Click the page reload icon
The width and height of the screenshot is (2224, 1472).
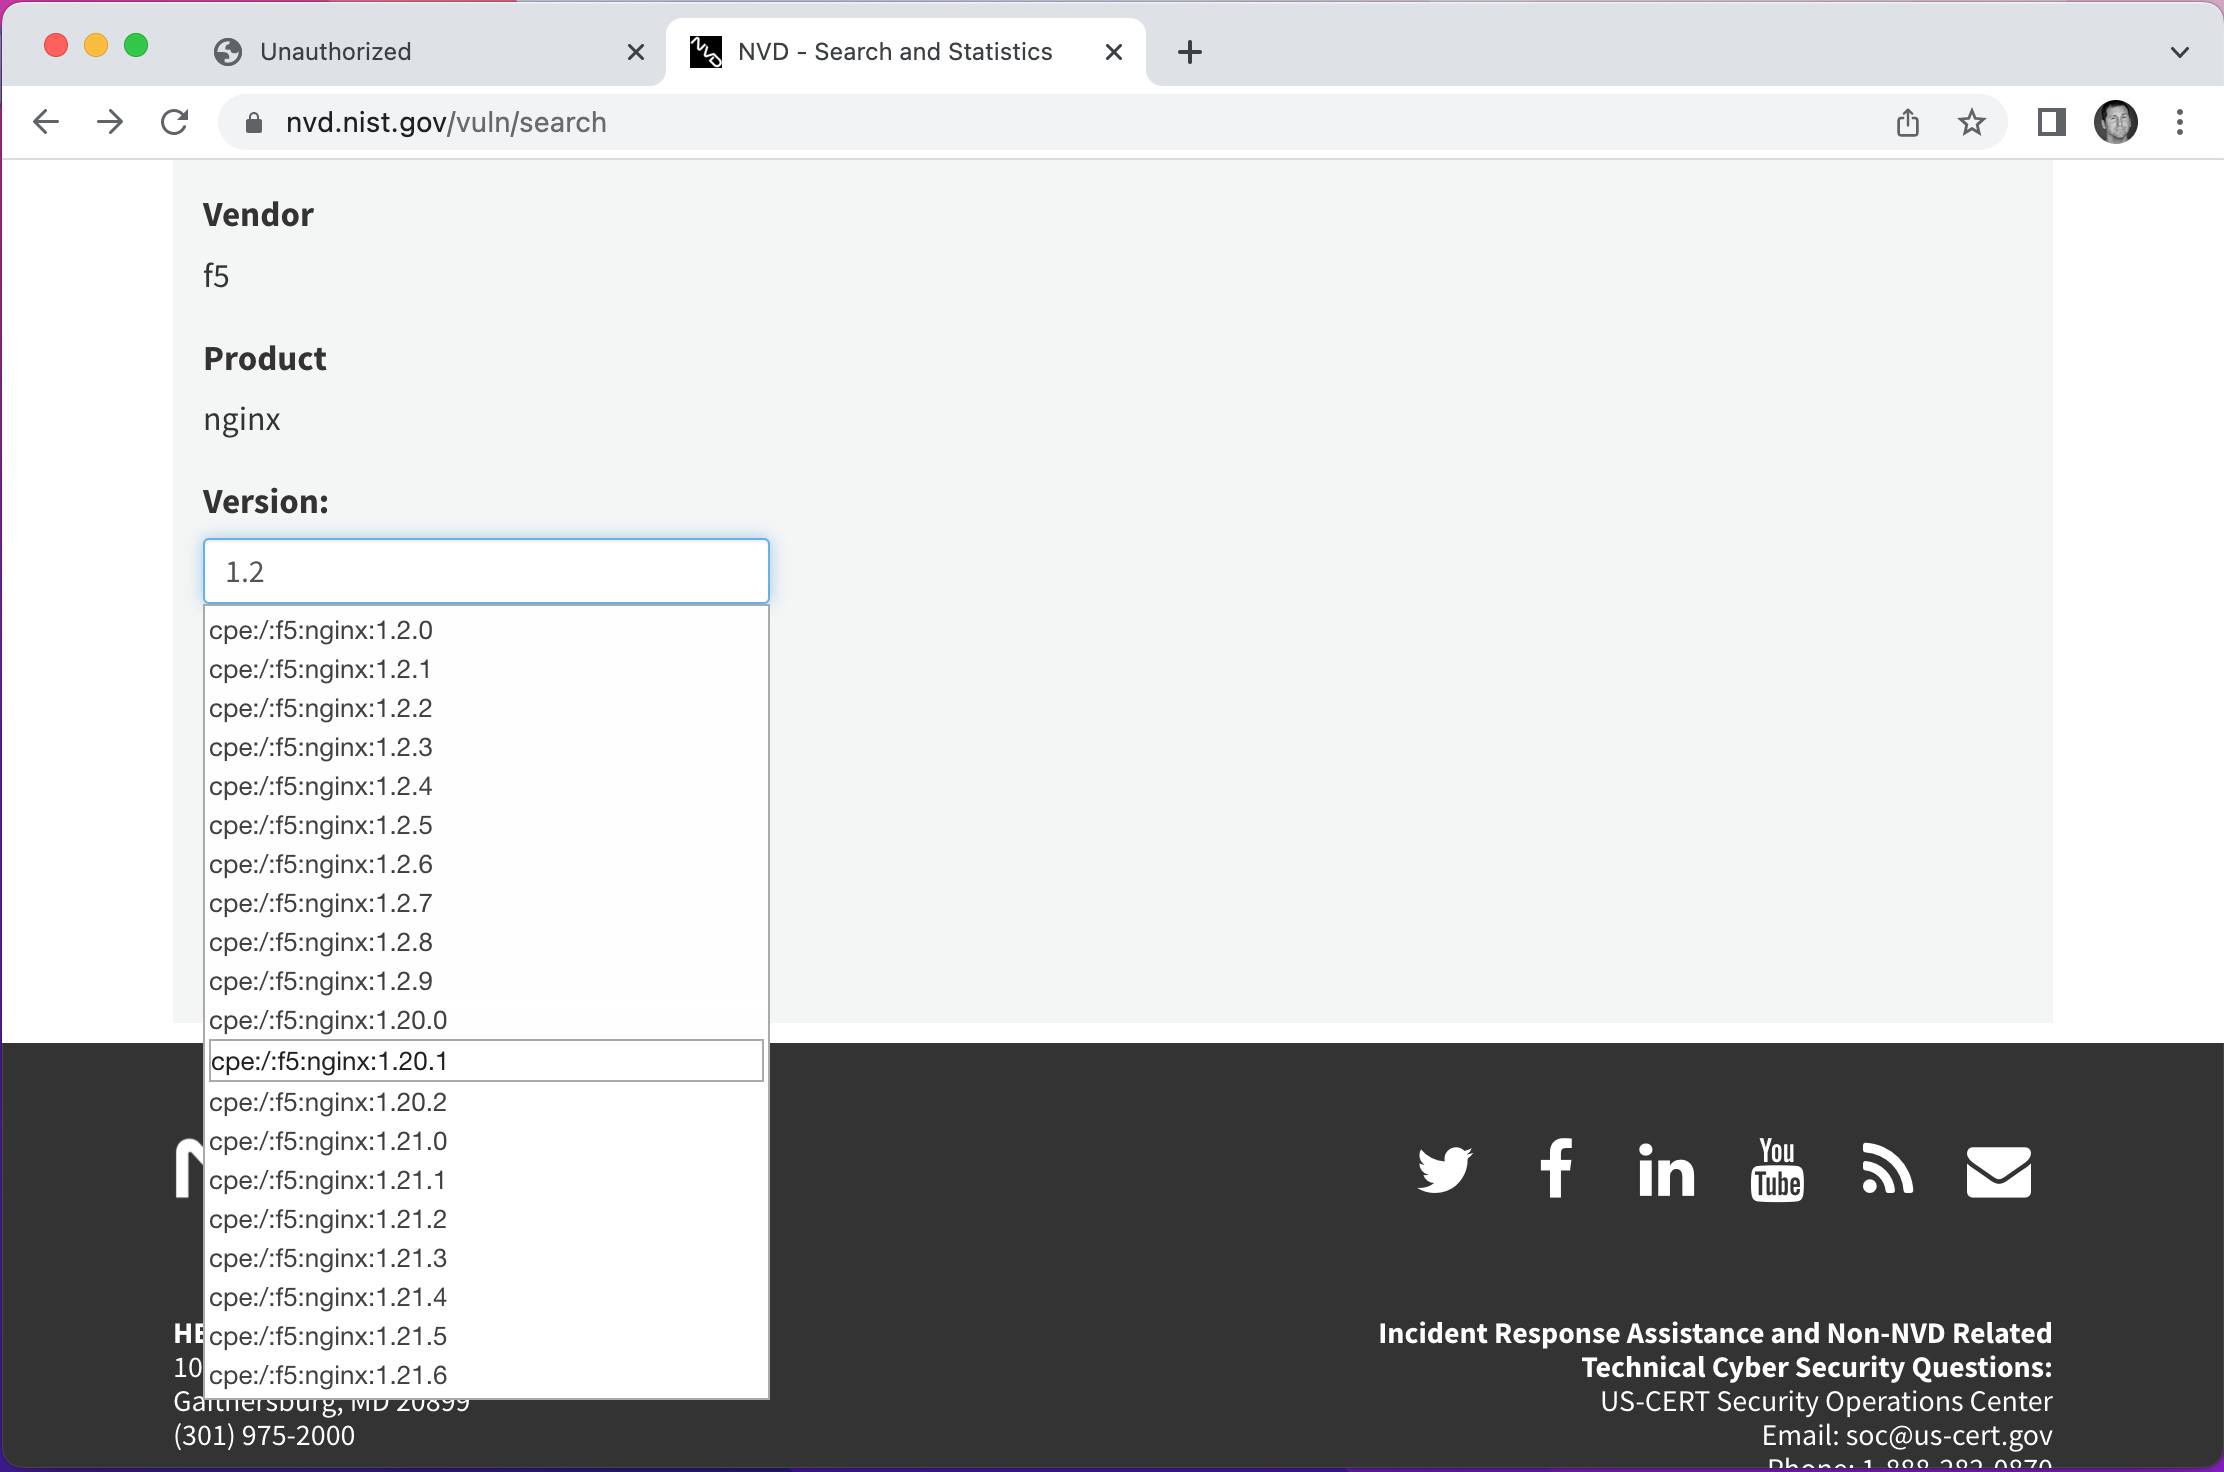176,122
